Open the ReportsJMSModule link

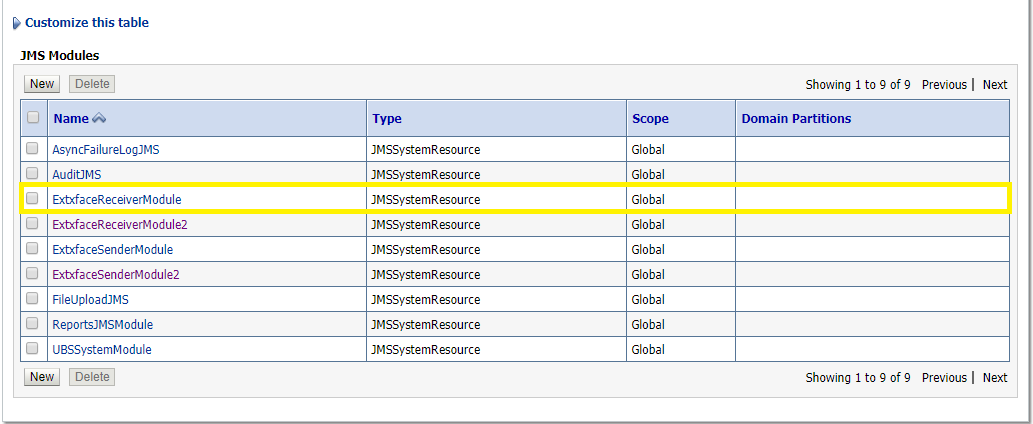click(x=103, y=325)
